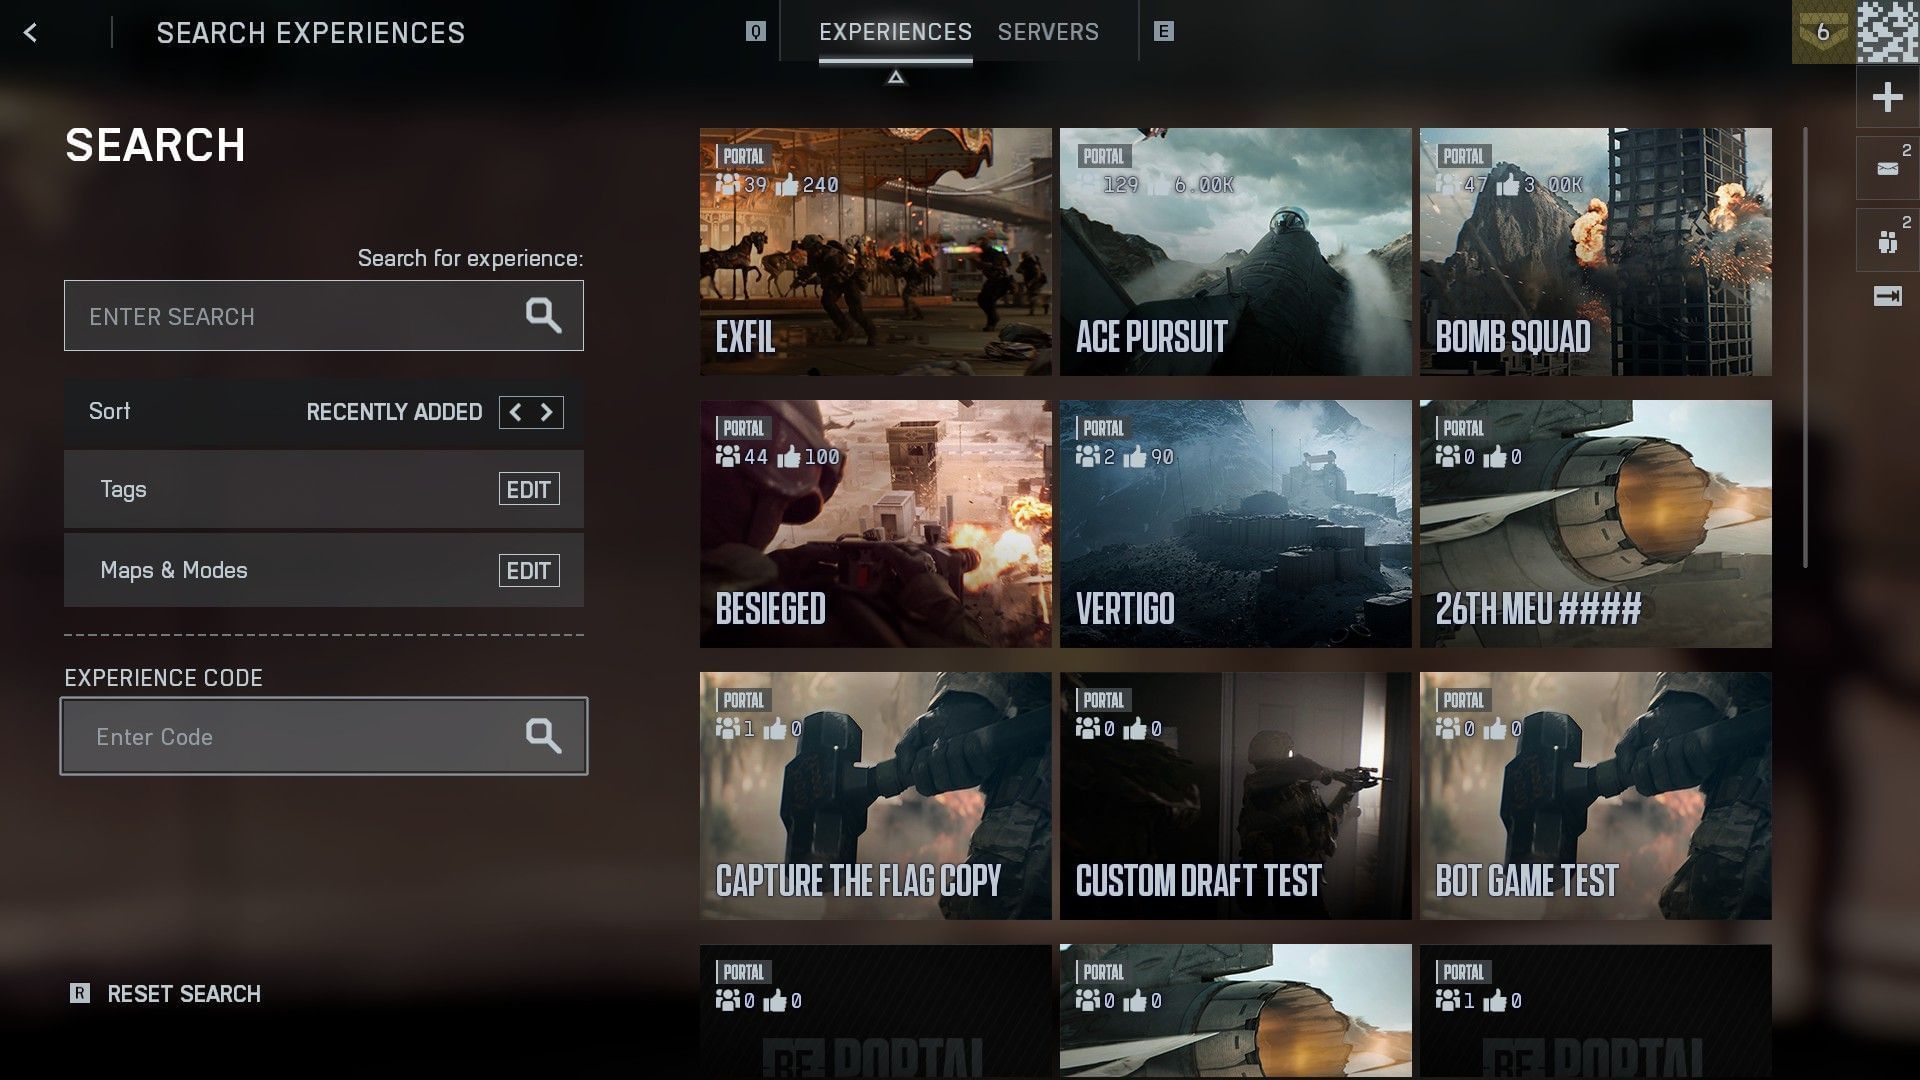Click the player rank badge
Viewport: 1920px width, 1080px height.
coord(1823,32)
